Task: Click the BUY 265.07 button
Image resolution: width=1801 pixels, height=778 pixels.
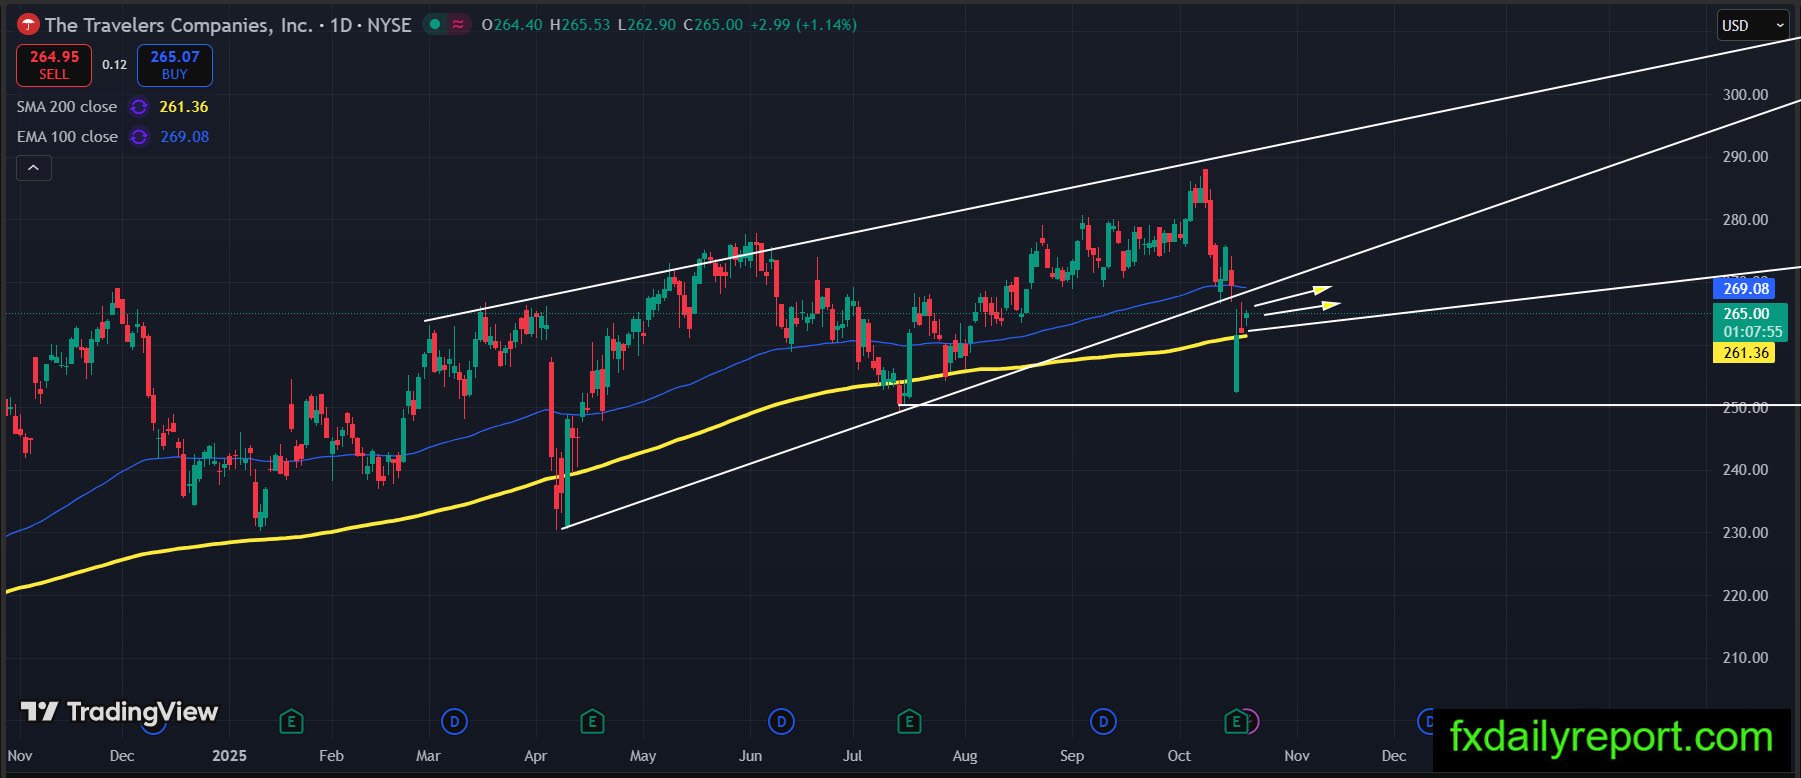Action: click(175, 65)
